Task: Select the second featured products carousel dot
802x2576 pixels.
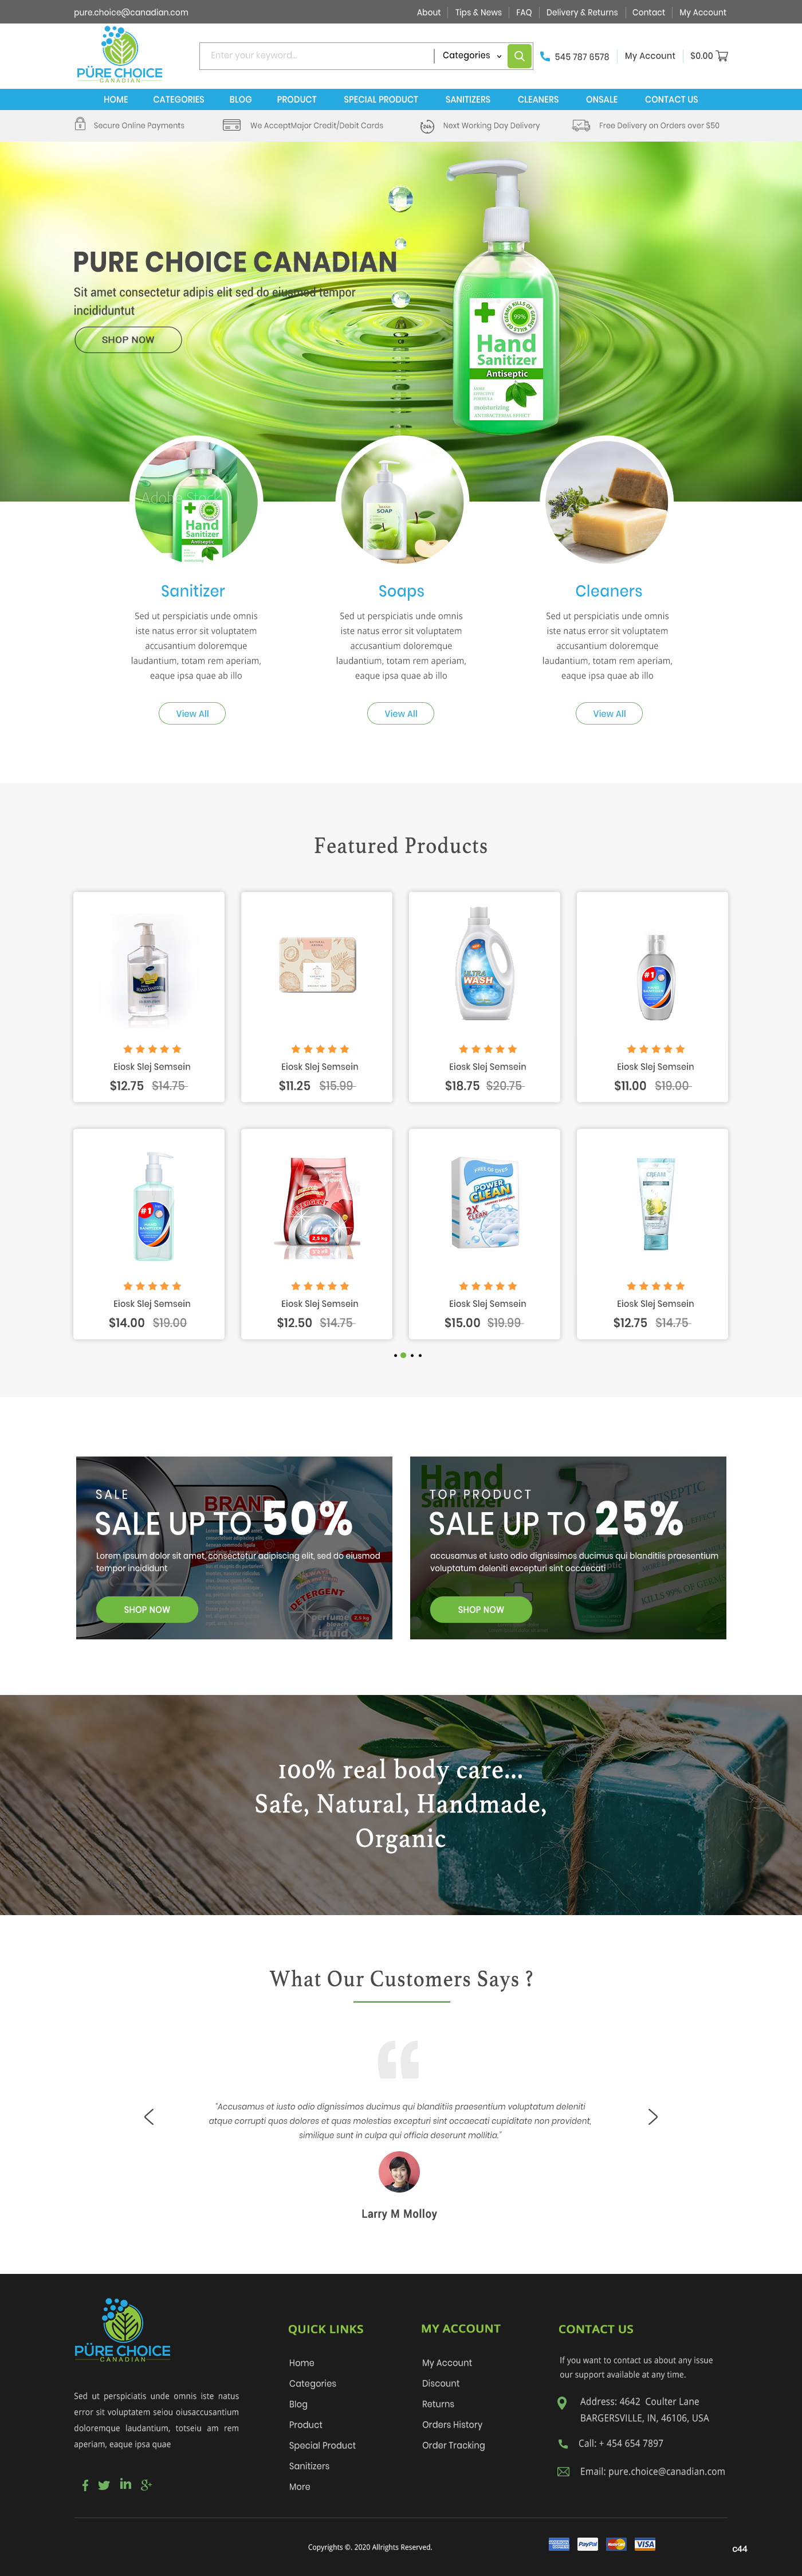Action: [x=403, y=1355]
